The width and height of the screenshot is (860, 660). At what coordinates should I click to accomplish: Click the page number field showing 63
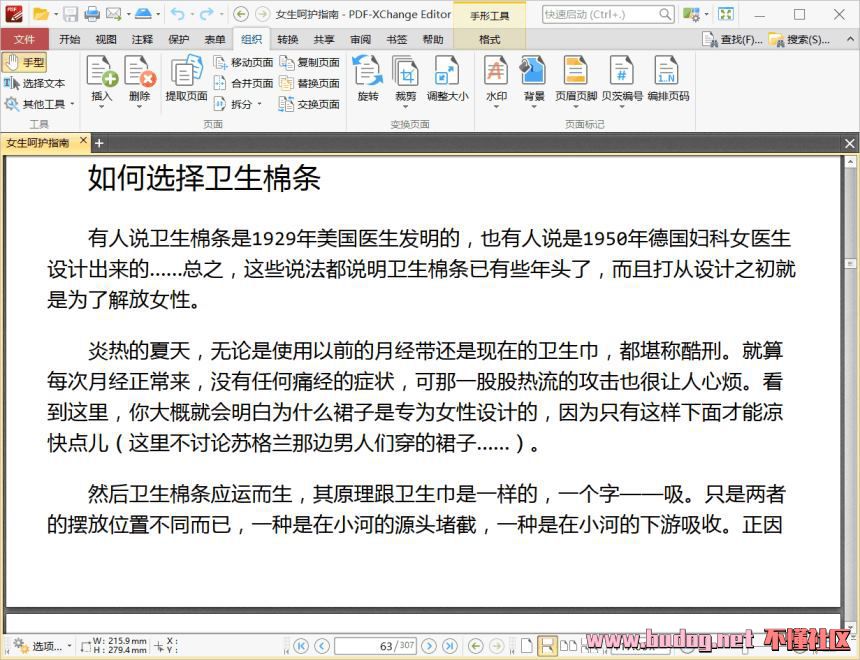click(375, 646)
